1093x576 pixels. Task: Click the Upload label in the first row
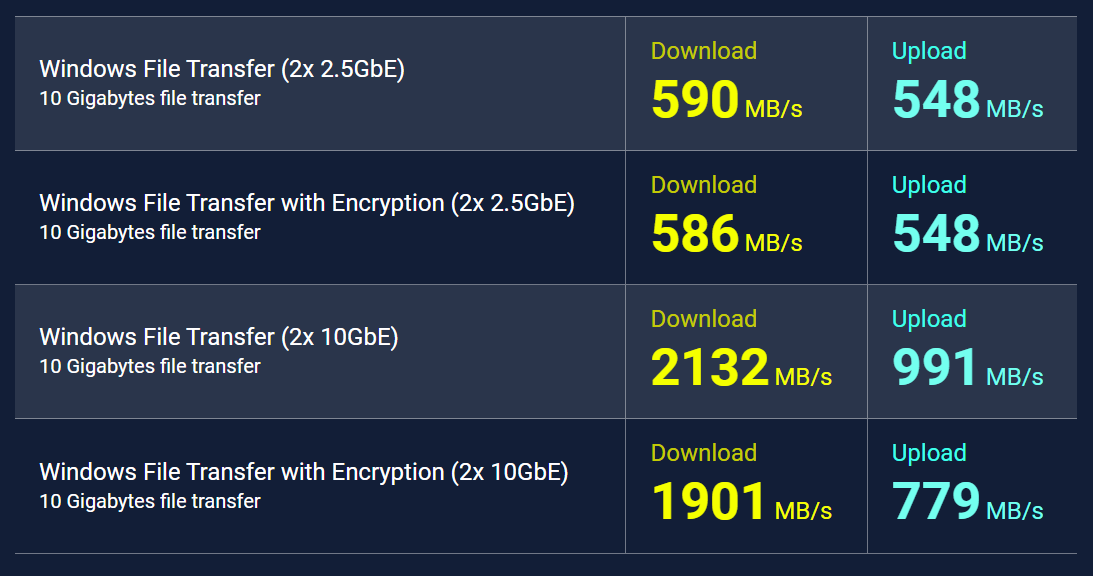928,51
